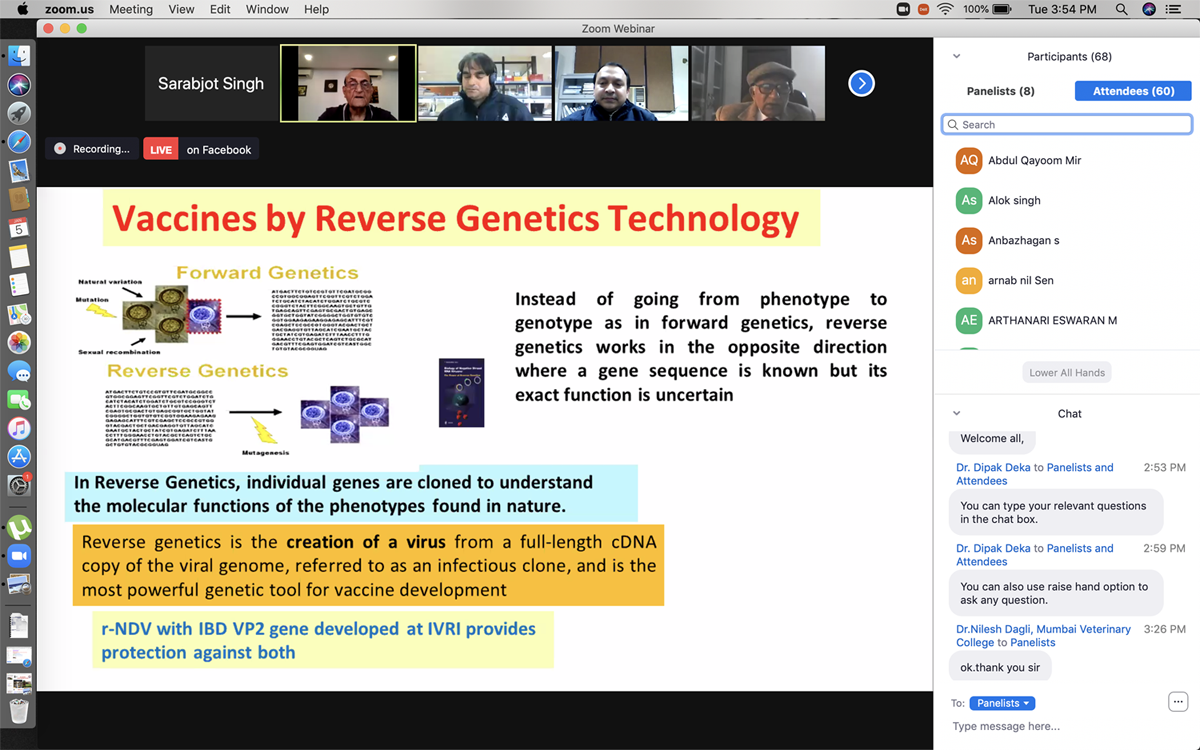Select Sarabjot Singh video tile

point(211,84)
